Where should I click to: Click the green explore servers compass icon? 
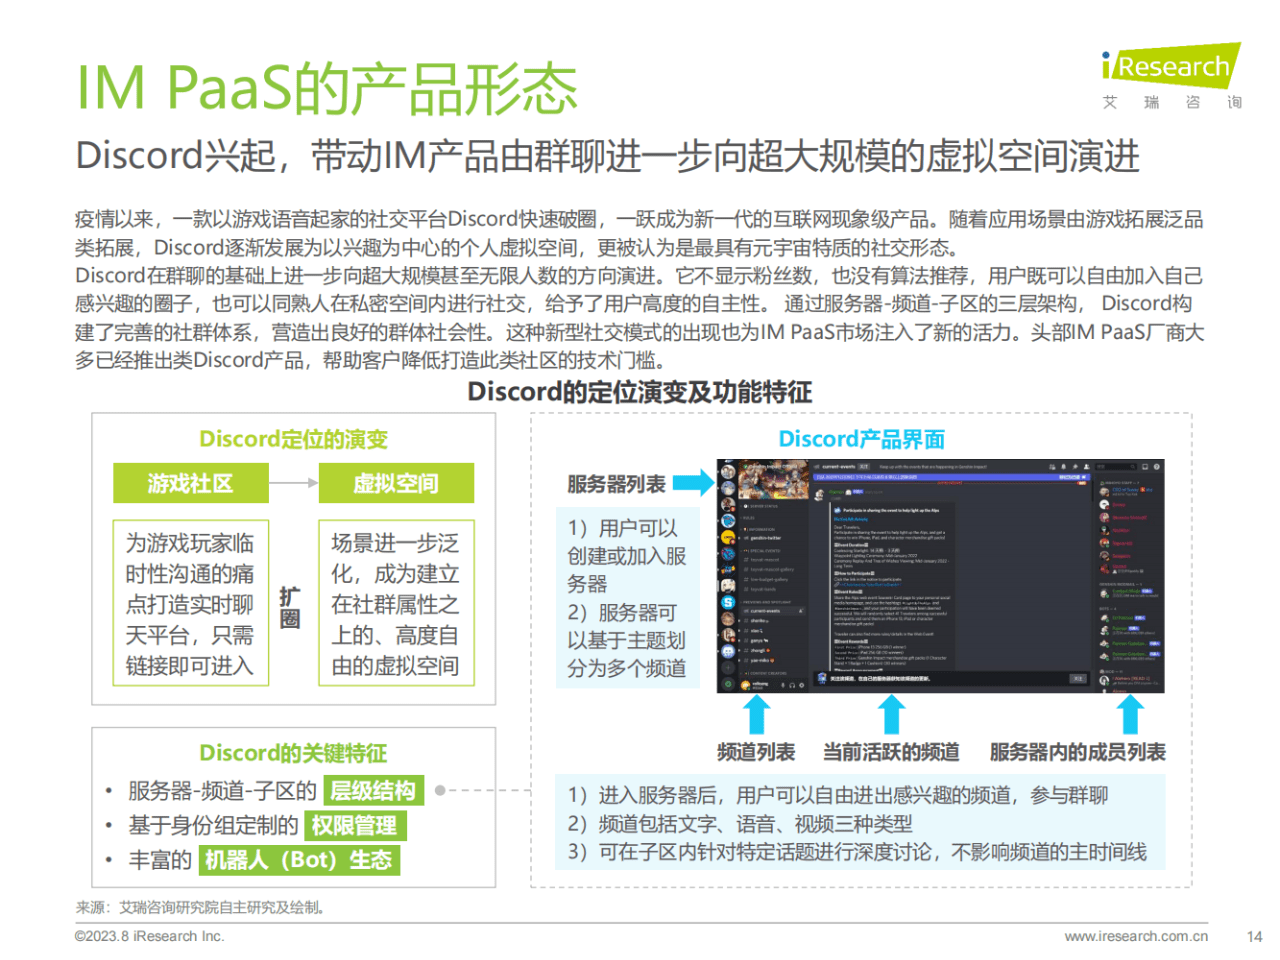tap(728, 684)
